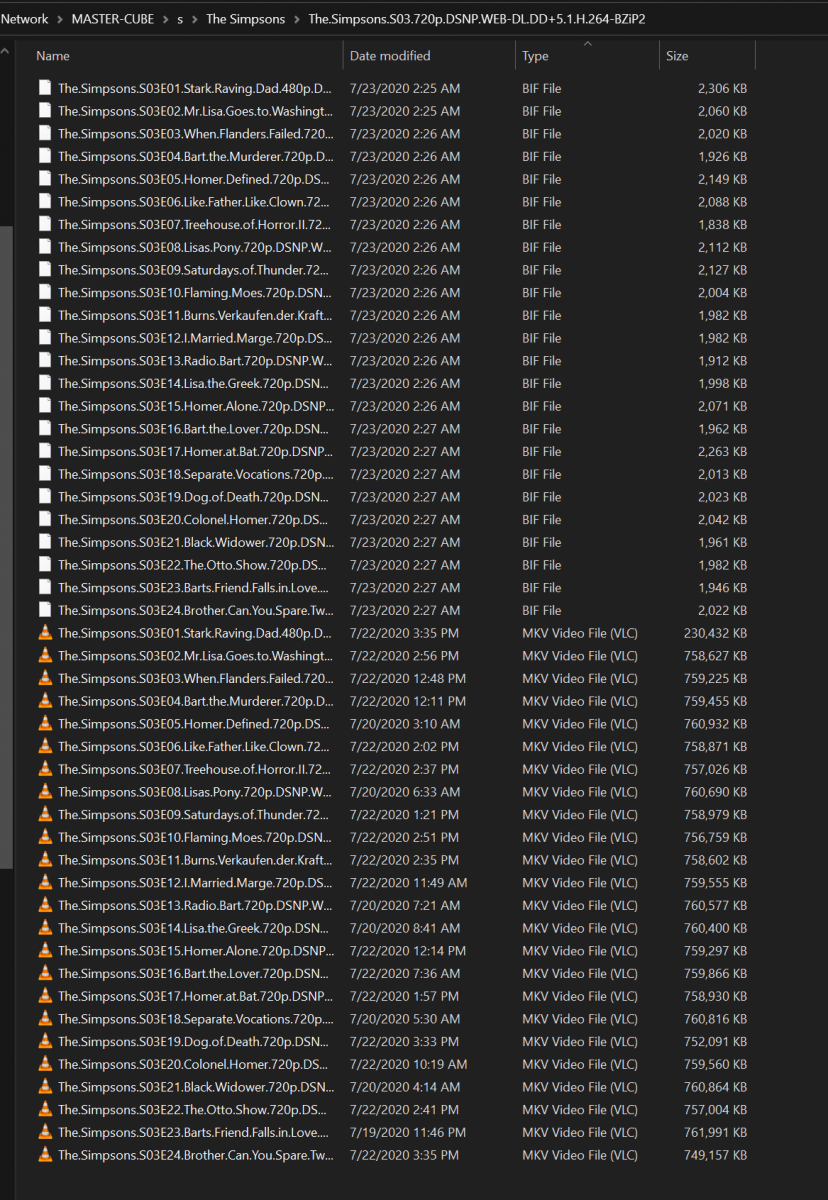Click the 230,432 KB size value
This screenshot has height=1200, width=828.
coord(715,633)
